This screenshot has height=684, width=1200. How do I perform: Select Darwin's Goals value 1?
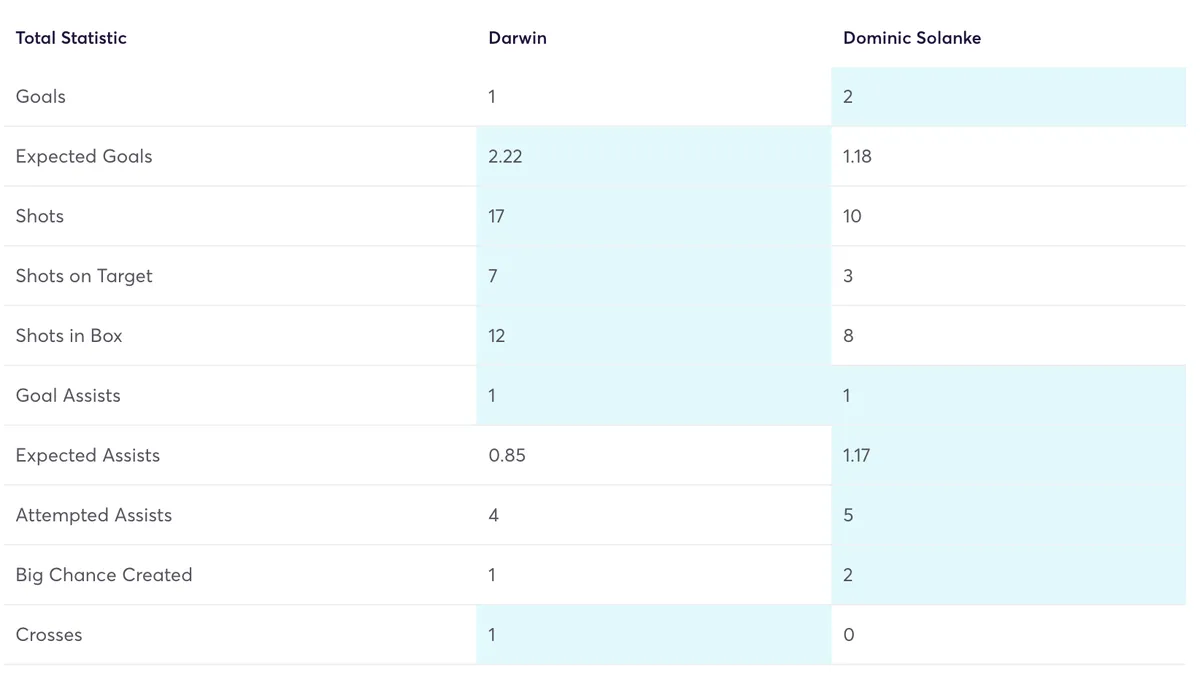(x=492, y=97)
